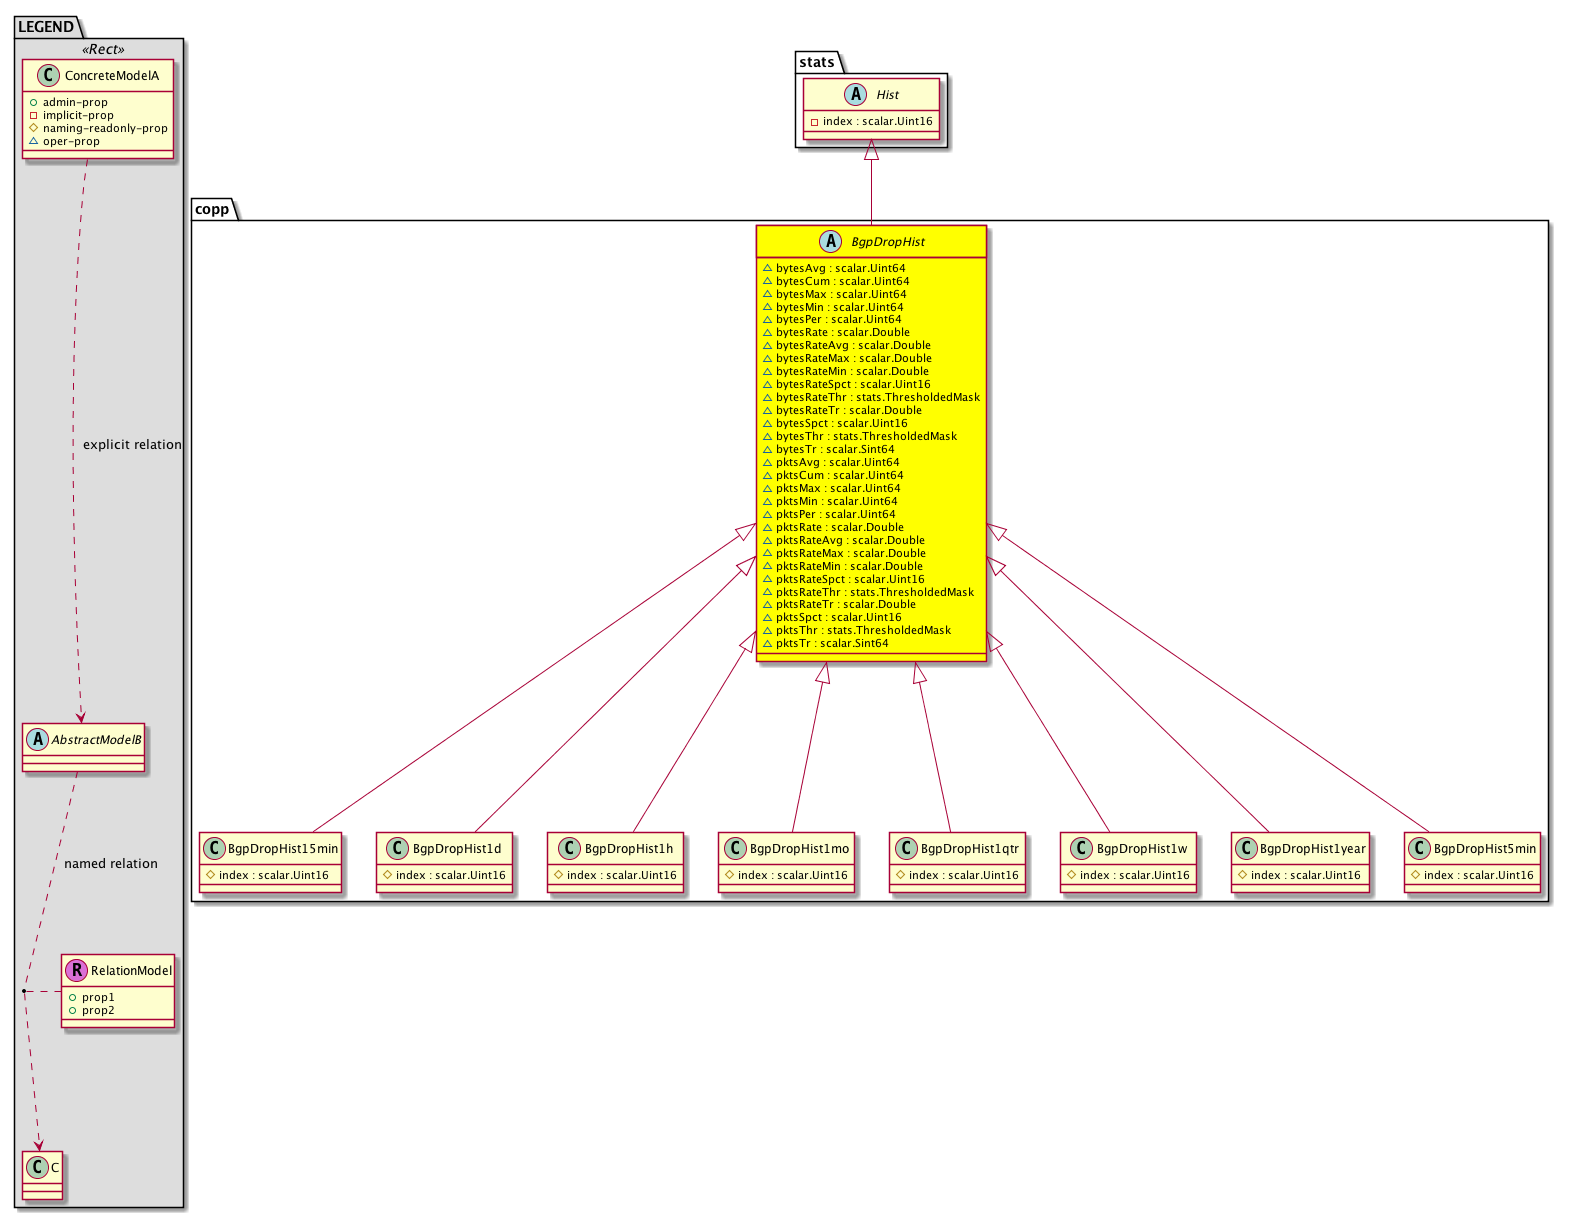Click the 'C' icon of BgpDropHist5min
This screenshot has width=1569, height=1218.
pyautogui.click(x=1419, y=849)
